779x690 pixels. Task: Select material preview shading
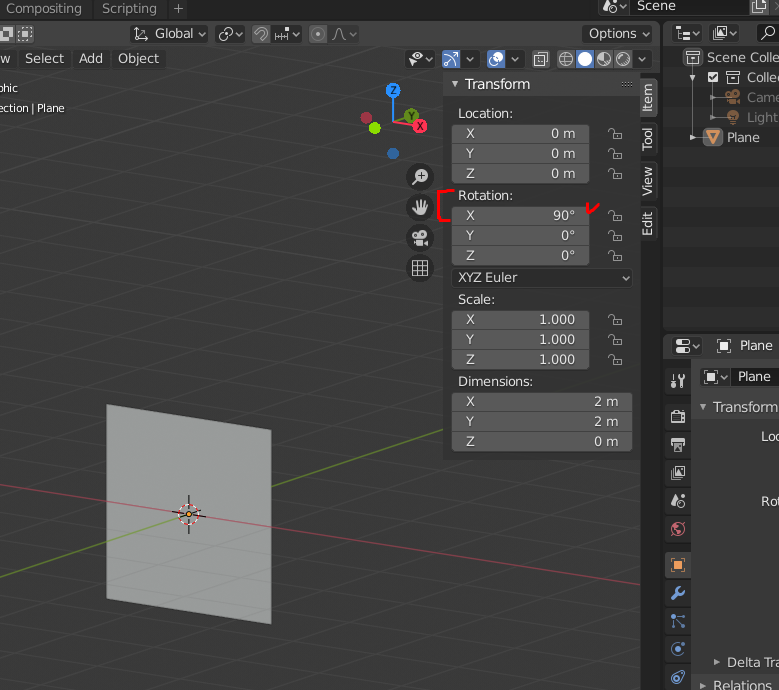604,59
